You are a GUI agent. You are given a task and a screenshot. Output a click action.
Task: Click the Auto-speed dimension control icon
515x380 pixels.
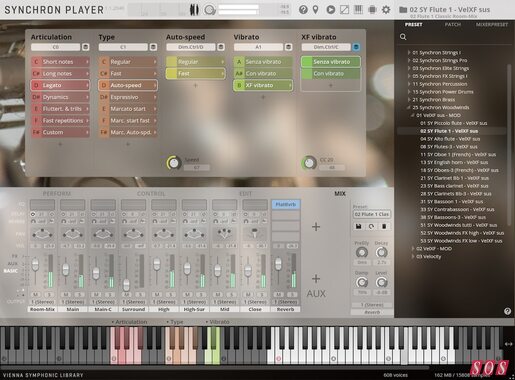point(221,47)
